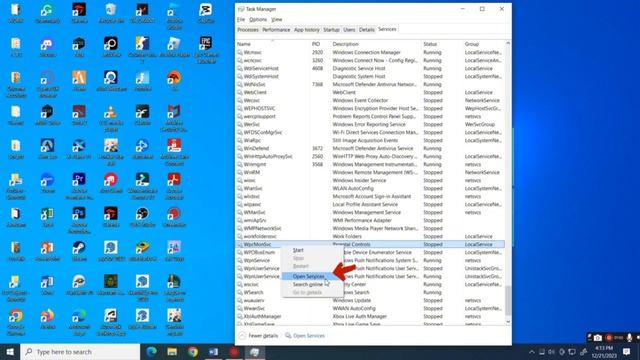Select the WlanSvc service row

click(x=370, y=189)
